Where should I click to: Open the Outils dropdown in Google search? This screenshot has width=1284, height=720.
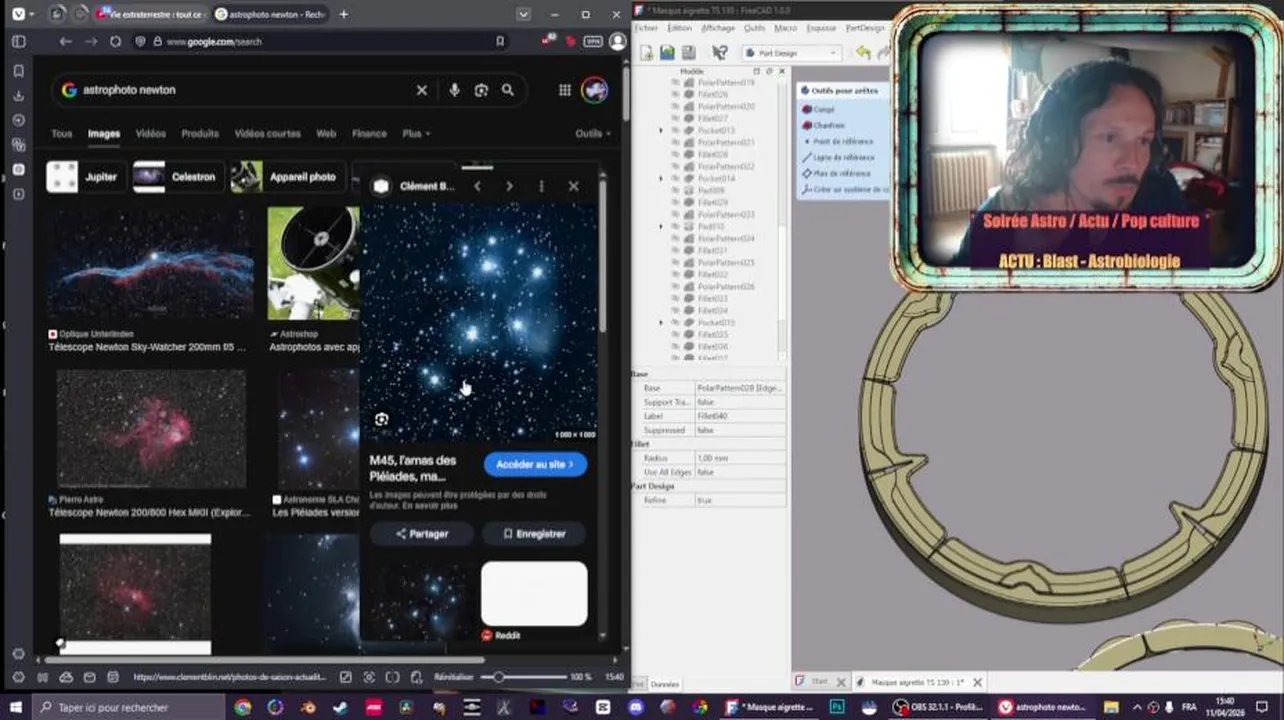coord(593,133)
